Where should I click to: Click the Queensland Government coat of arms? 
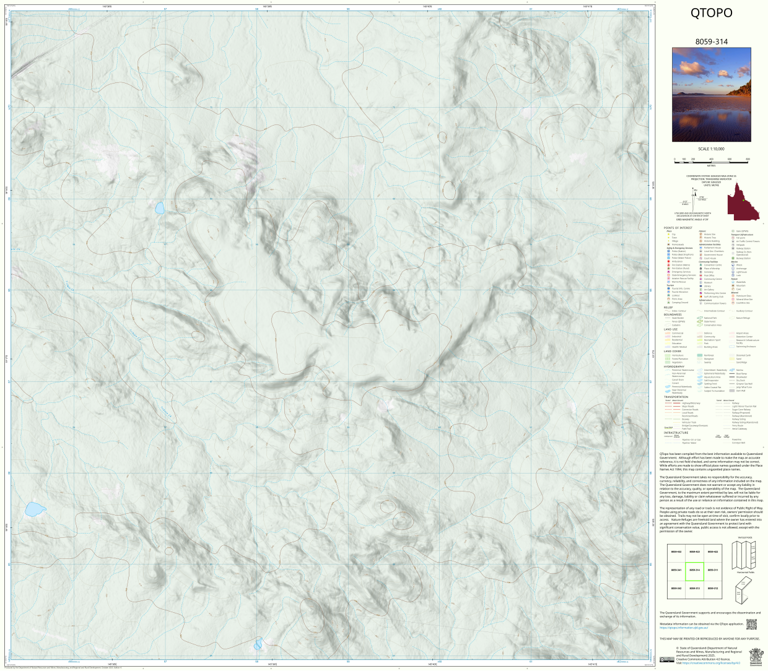click(x=756, y=655)
